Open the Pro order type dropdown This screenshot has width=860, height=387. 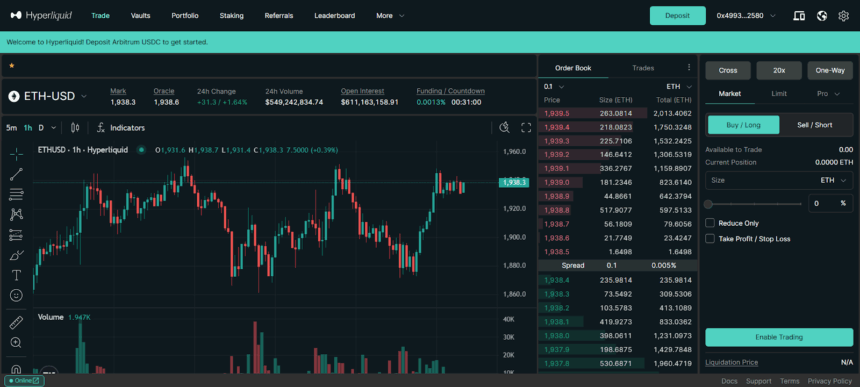click(828, 94)
